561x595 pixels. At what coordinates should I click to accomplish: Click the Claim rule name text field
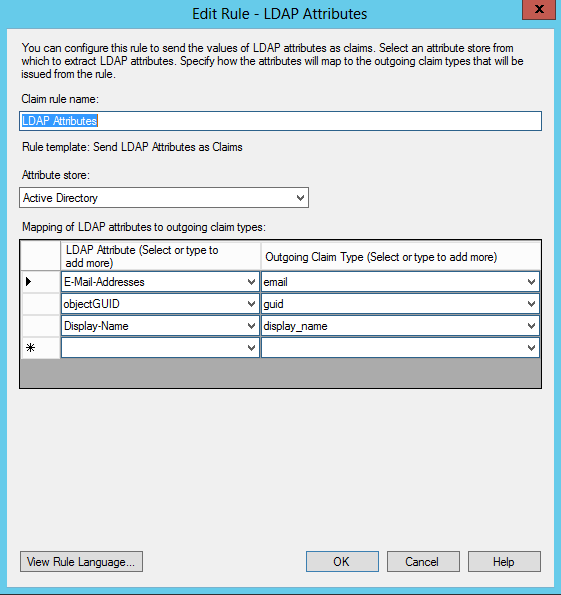pyautogui.click(x=280, y=121)
